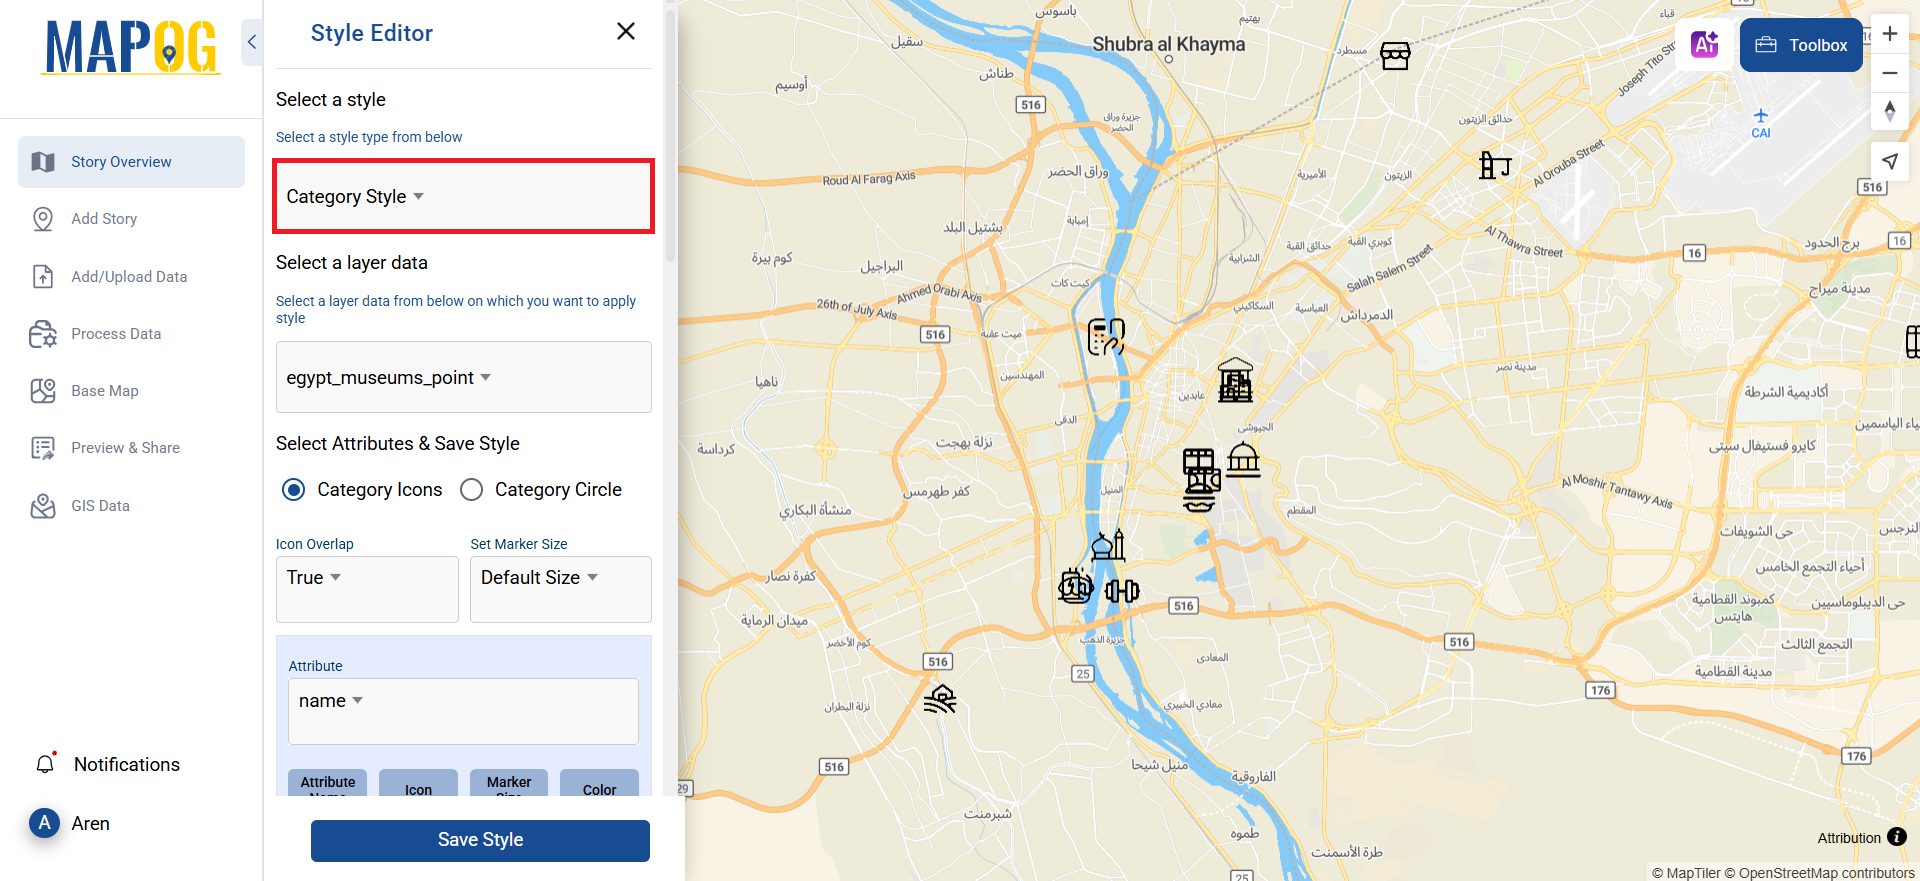
Task: Click the stacked grid and tram marker
Action: (x=1201, y=480)
